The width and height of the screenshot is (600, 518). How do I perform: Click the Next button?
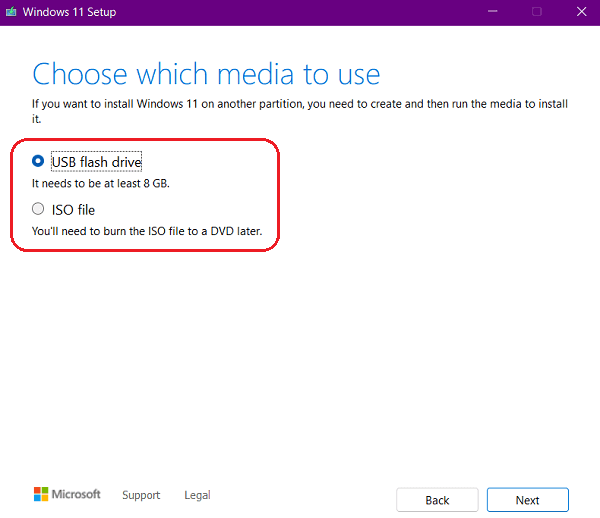[x=528, y=500]
